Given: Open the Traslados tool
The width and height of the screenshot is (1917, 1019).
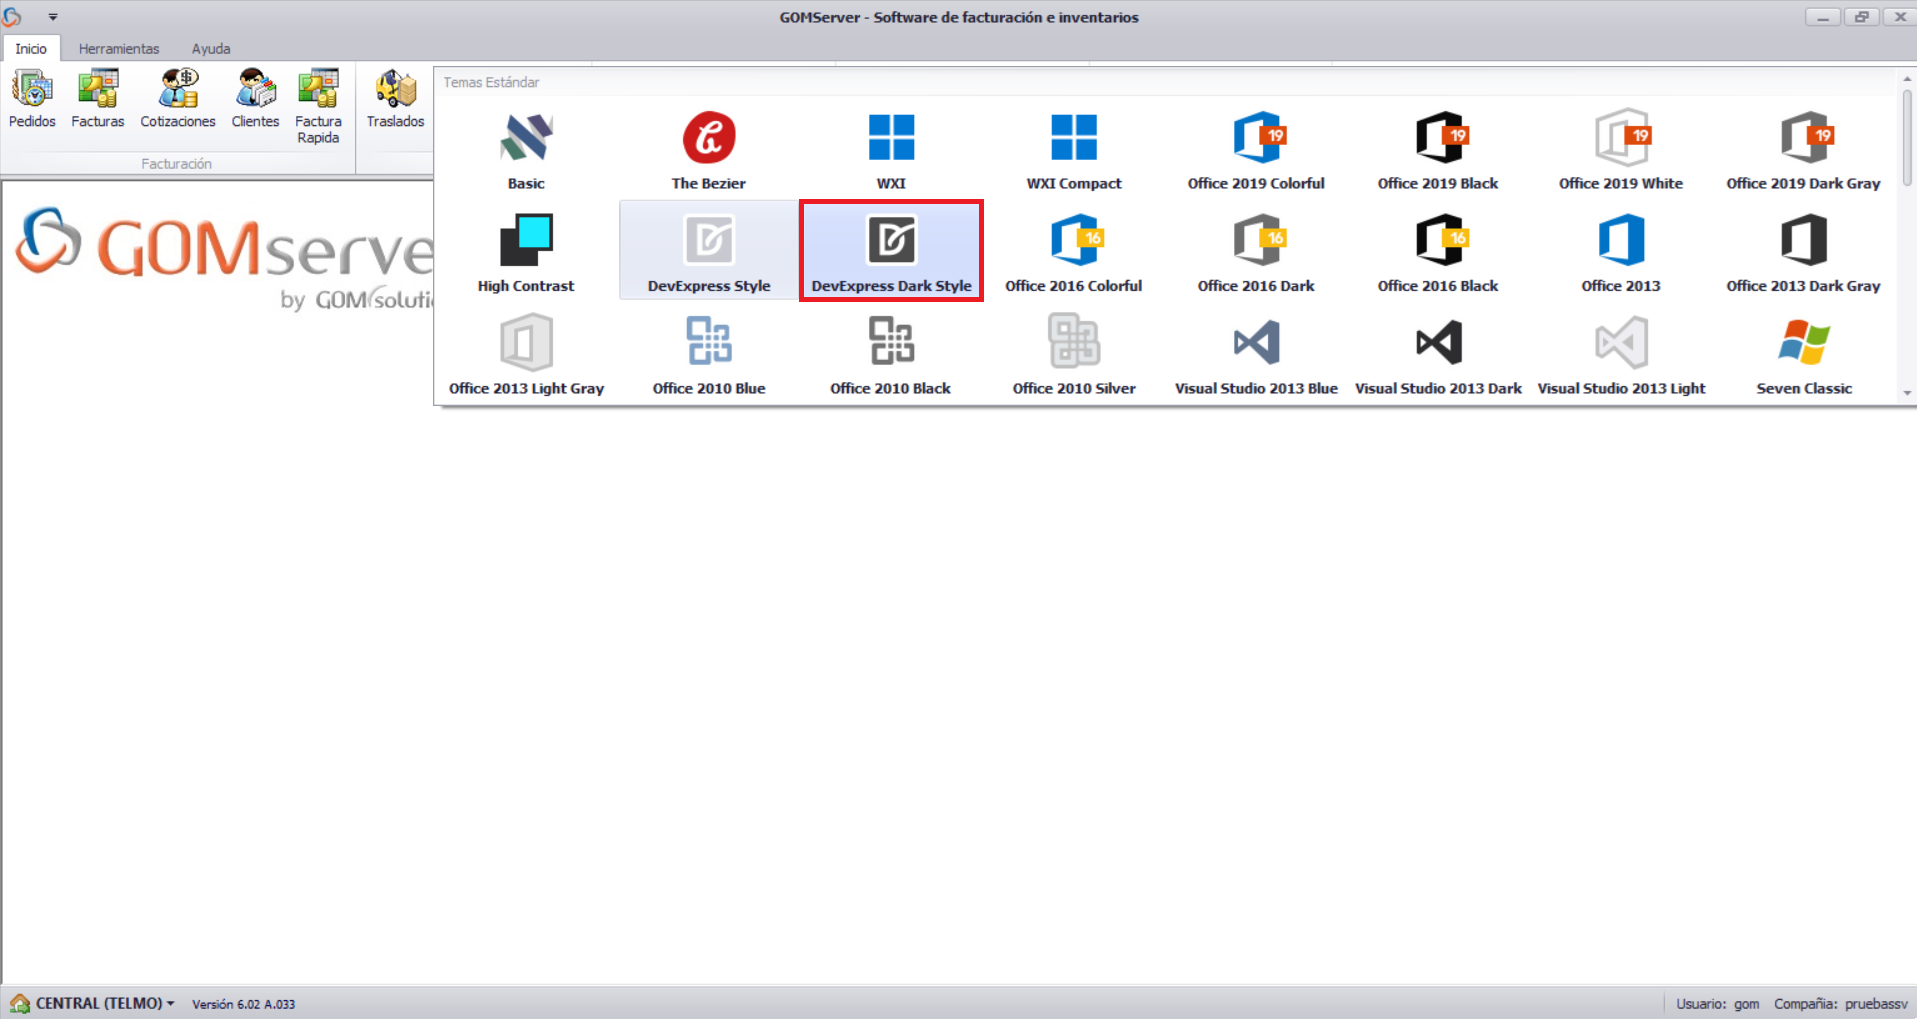Looking at the screenshot, I should coord(394,98).
